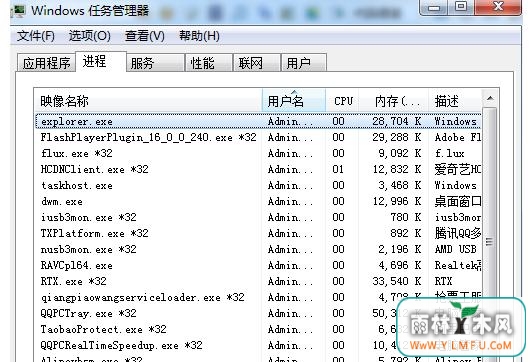Sort by 映像名称 column header
This screenshot has height=362, width=531.
148,101
